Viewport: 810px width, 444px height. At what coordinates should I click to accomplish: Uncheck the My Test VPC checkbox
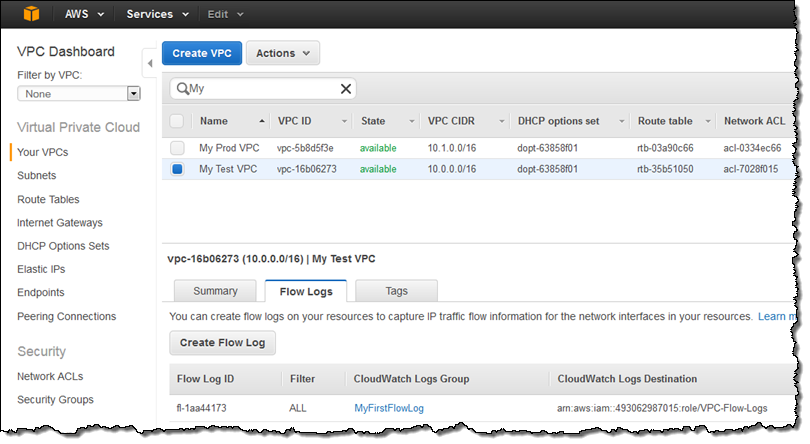click(177, 169)
